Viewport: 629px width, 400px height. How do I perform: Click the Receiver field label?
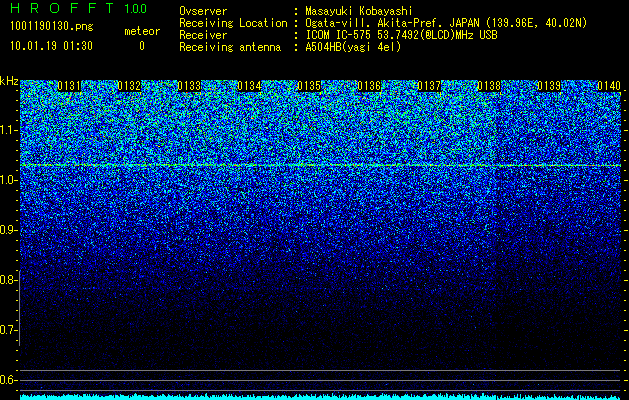pyautogui.click(x=203, y=35)
